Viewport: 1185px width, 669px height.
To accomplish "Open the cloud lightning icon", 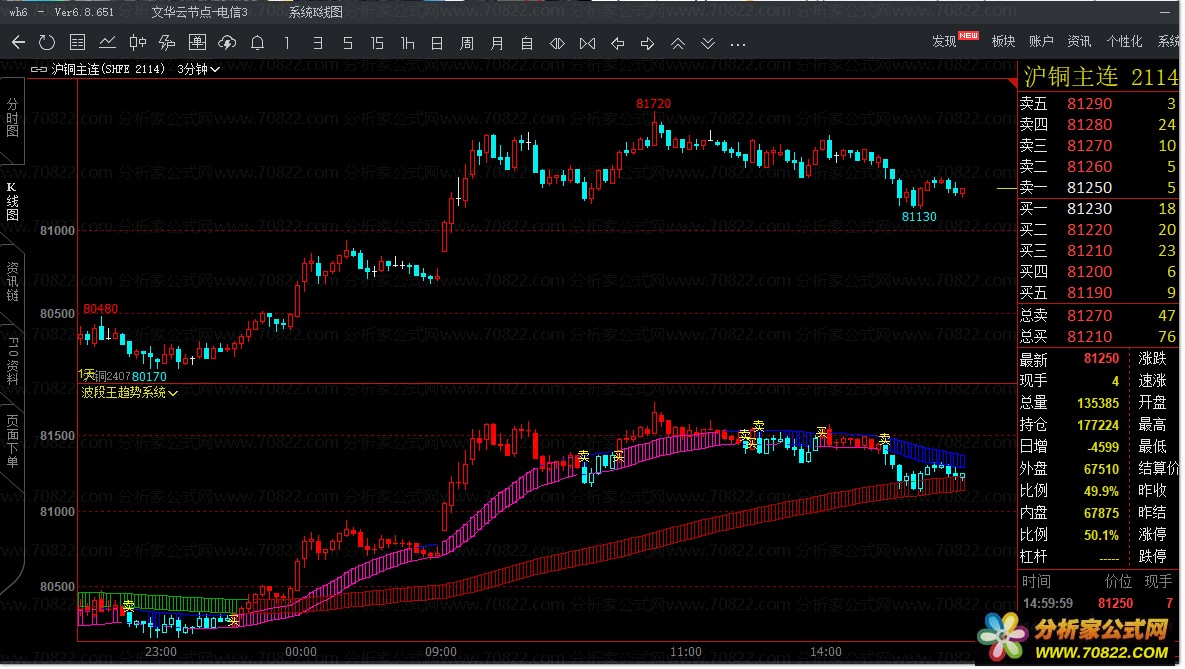I will click(x=227, y=43).
